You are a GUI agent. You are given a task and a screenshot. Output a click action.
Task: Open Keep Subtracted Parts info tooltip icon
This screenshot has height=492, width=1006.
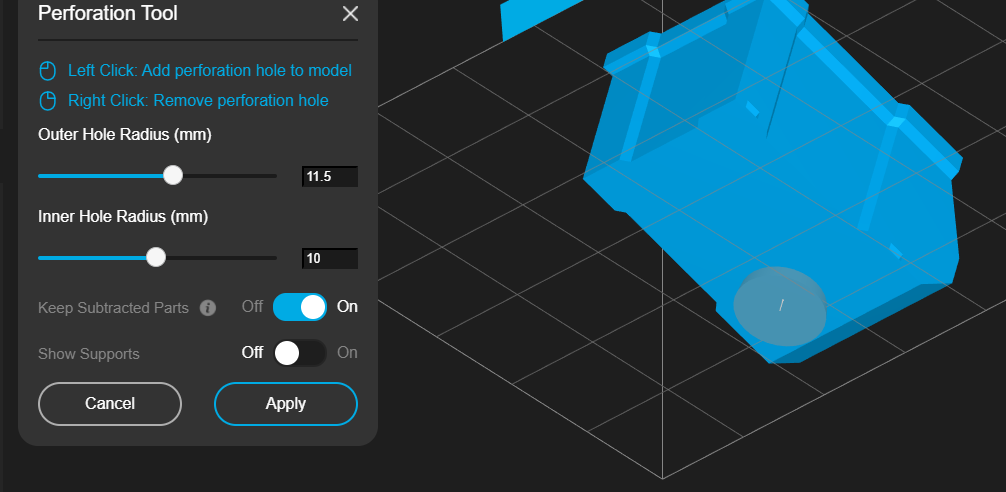(207, 308)
